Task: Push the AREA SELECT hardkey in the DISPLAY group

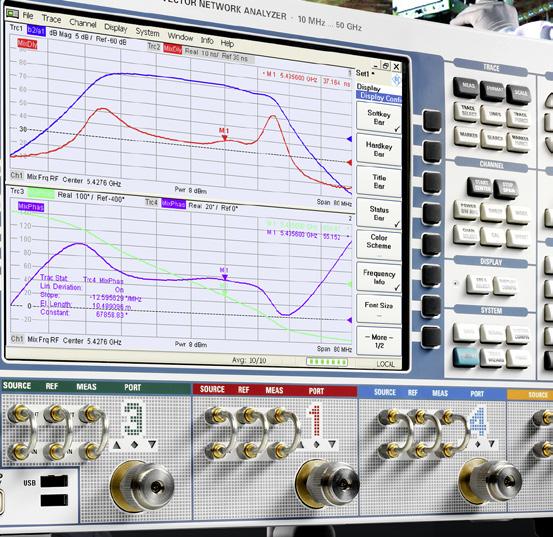Action: [x=479, y=284]
